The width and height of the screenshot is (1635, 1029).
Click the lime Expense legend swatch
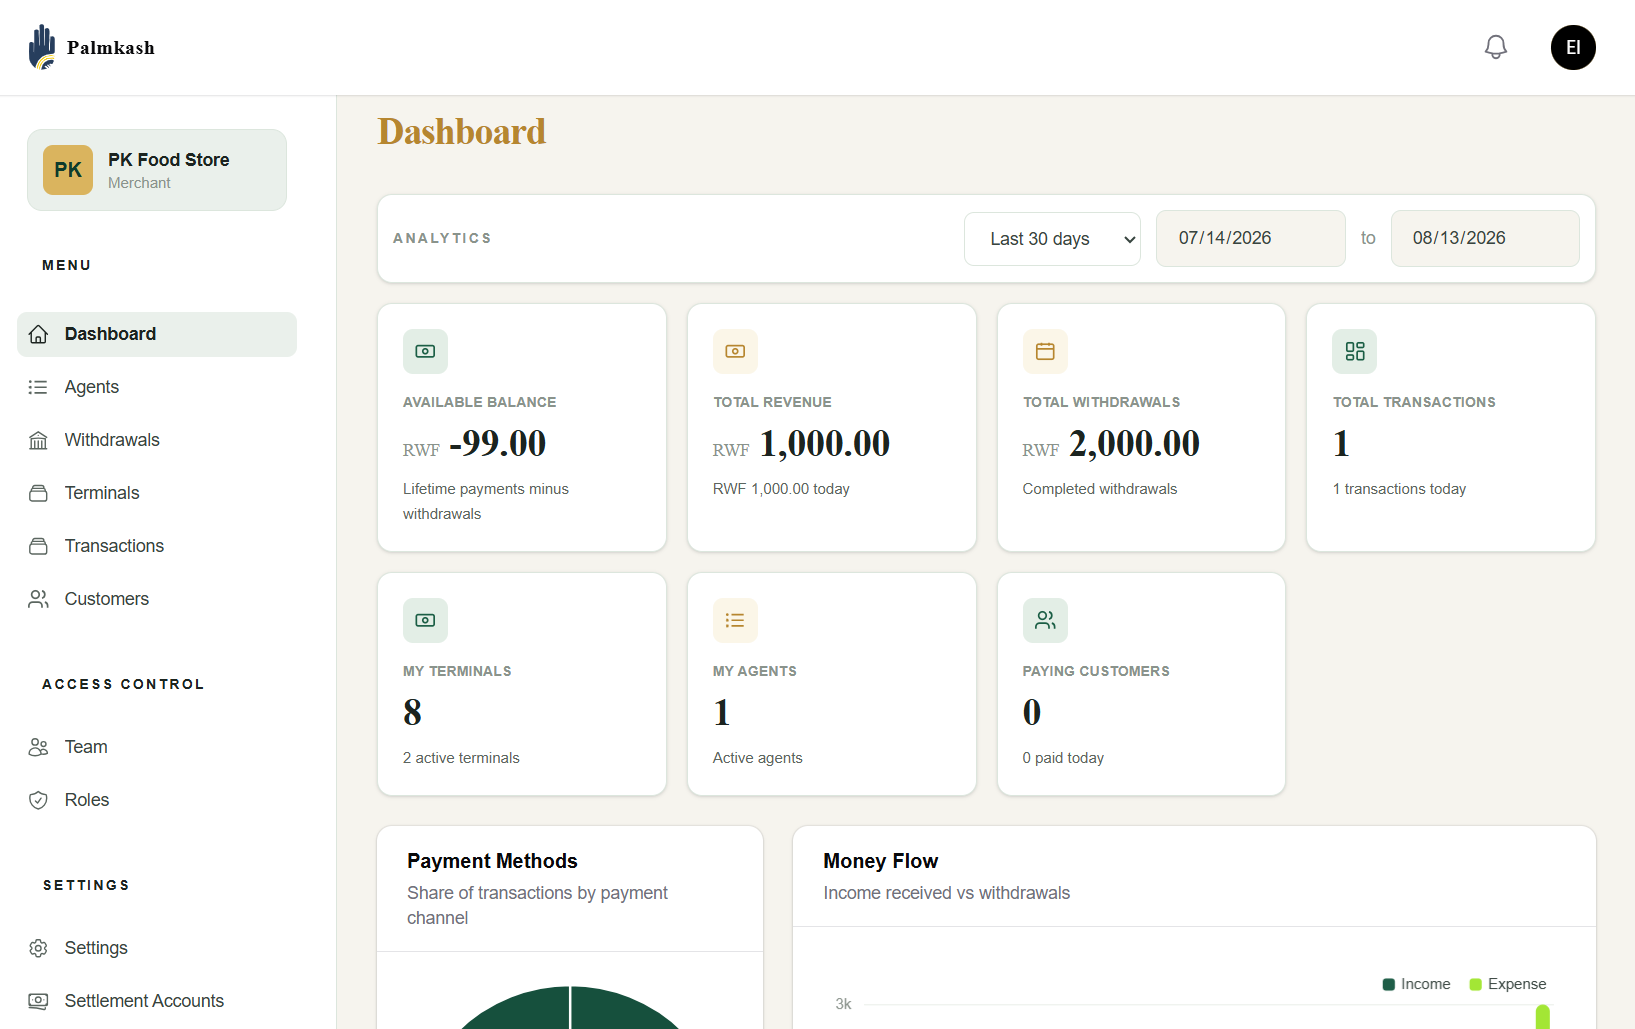pos(1475,985)
